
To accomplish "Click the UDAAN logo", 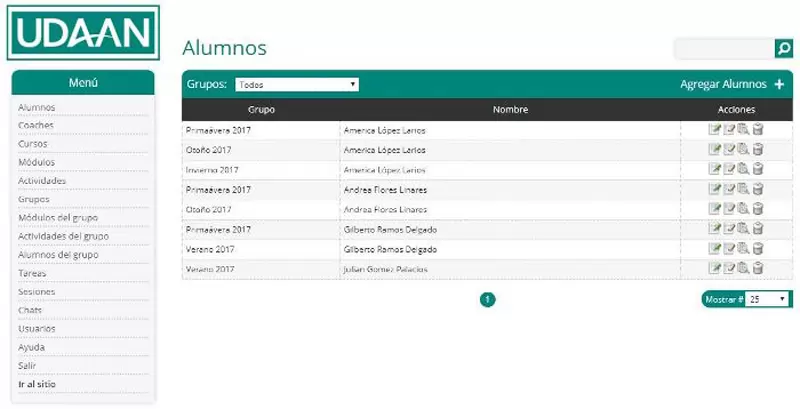I will coord(83,33).
